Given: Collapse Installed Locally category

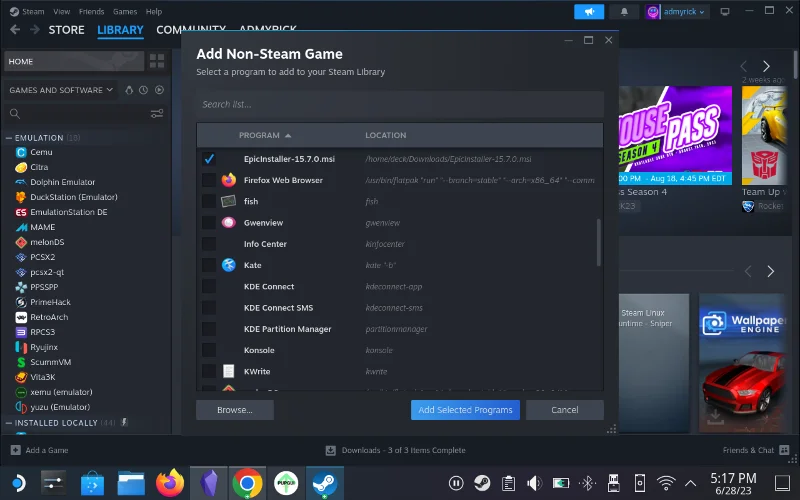Looking at the screenshot, I should [9, 423].
